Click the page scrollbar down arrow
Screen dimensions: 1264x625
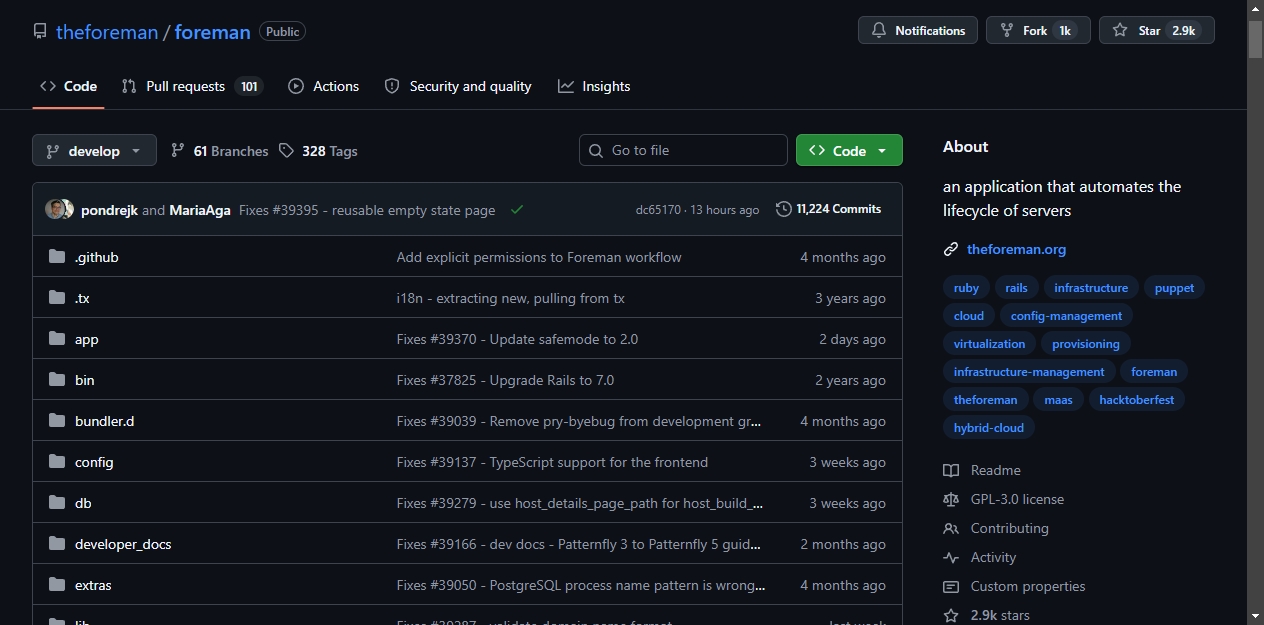click(1256, 616)
